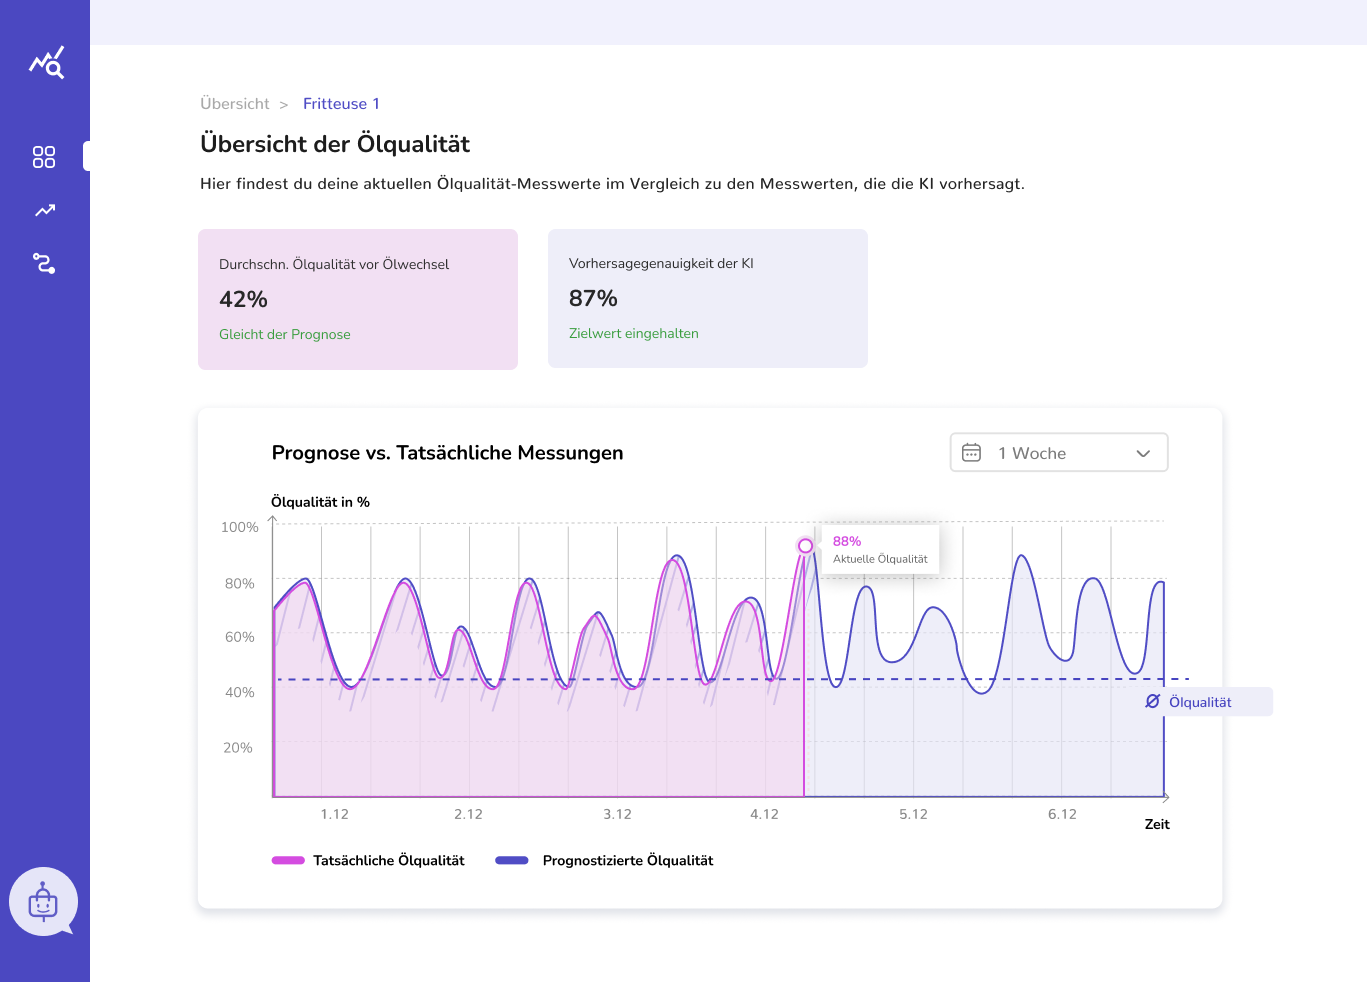Click the current data point marker on chart
1367x982 pixels.
pyautogui.click(x=805, y=545)
